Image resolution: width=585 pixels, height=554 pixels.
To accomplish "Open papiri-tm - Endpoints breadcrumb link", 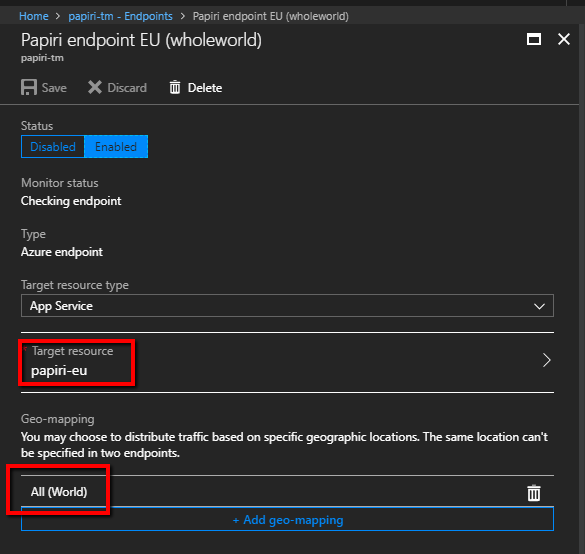I will point(120,16).
